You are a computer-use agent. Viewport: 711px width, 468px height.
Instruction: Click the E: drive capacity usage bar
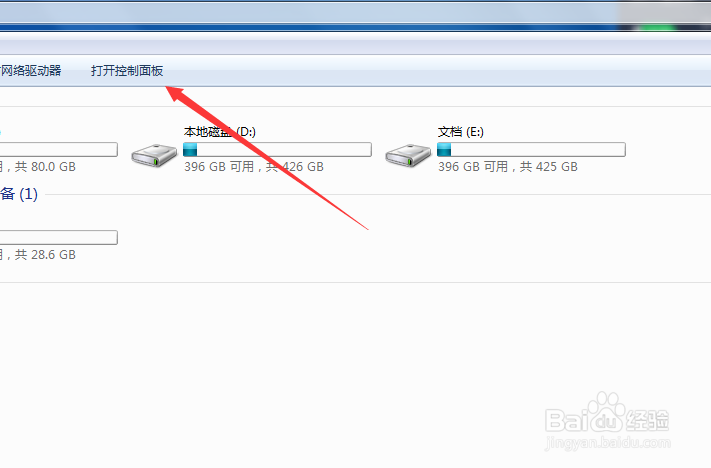point(531,150)
